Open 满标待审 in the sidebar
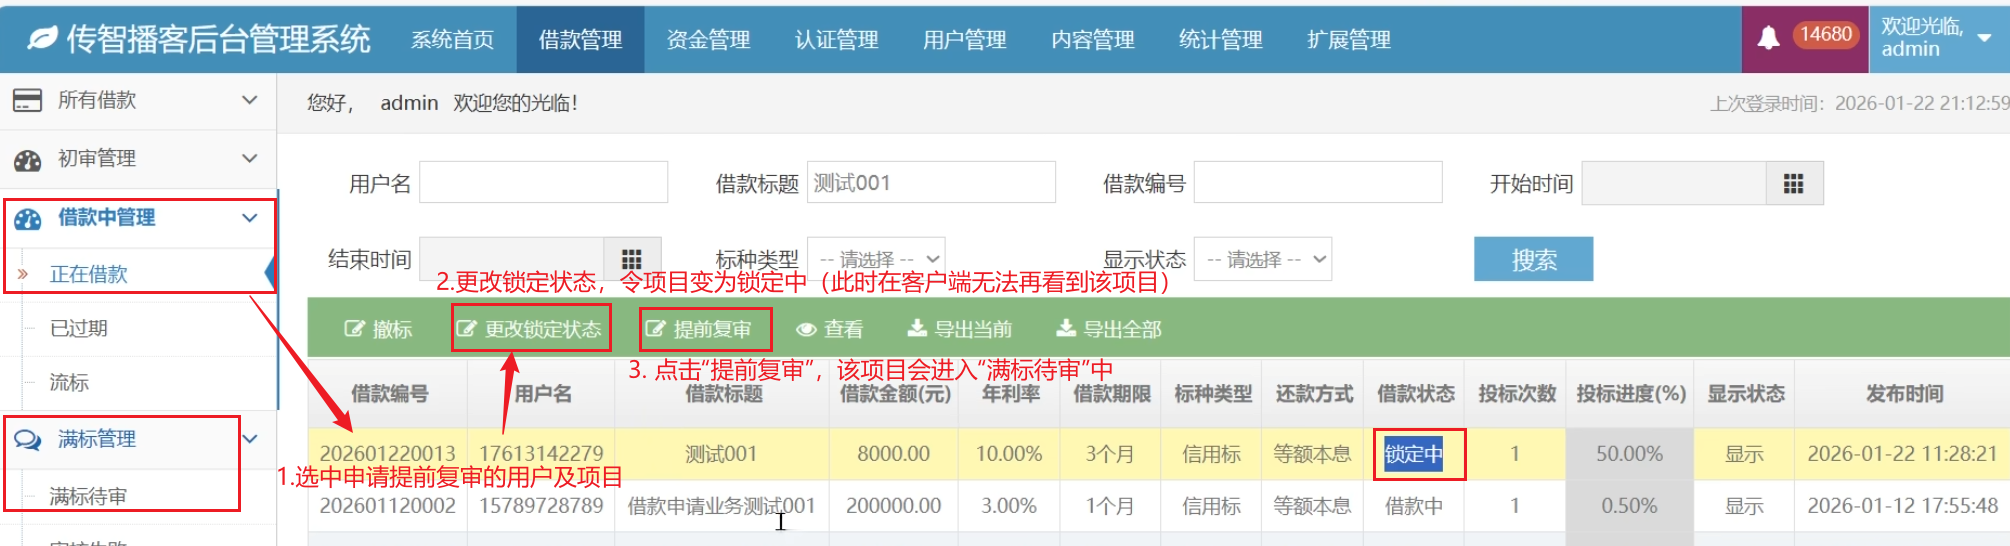 click(88, 496)
